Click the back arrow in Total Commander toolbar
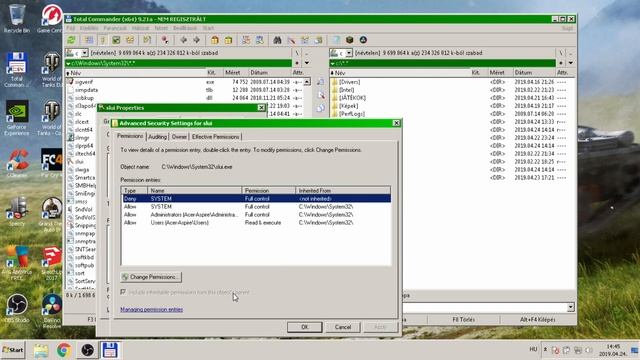Image resolution: width=640 pixels, height=360 pixels. pos(184,40)
